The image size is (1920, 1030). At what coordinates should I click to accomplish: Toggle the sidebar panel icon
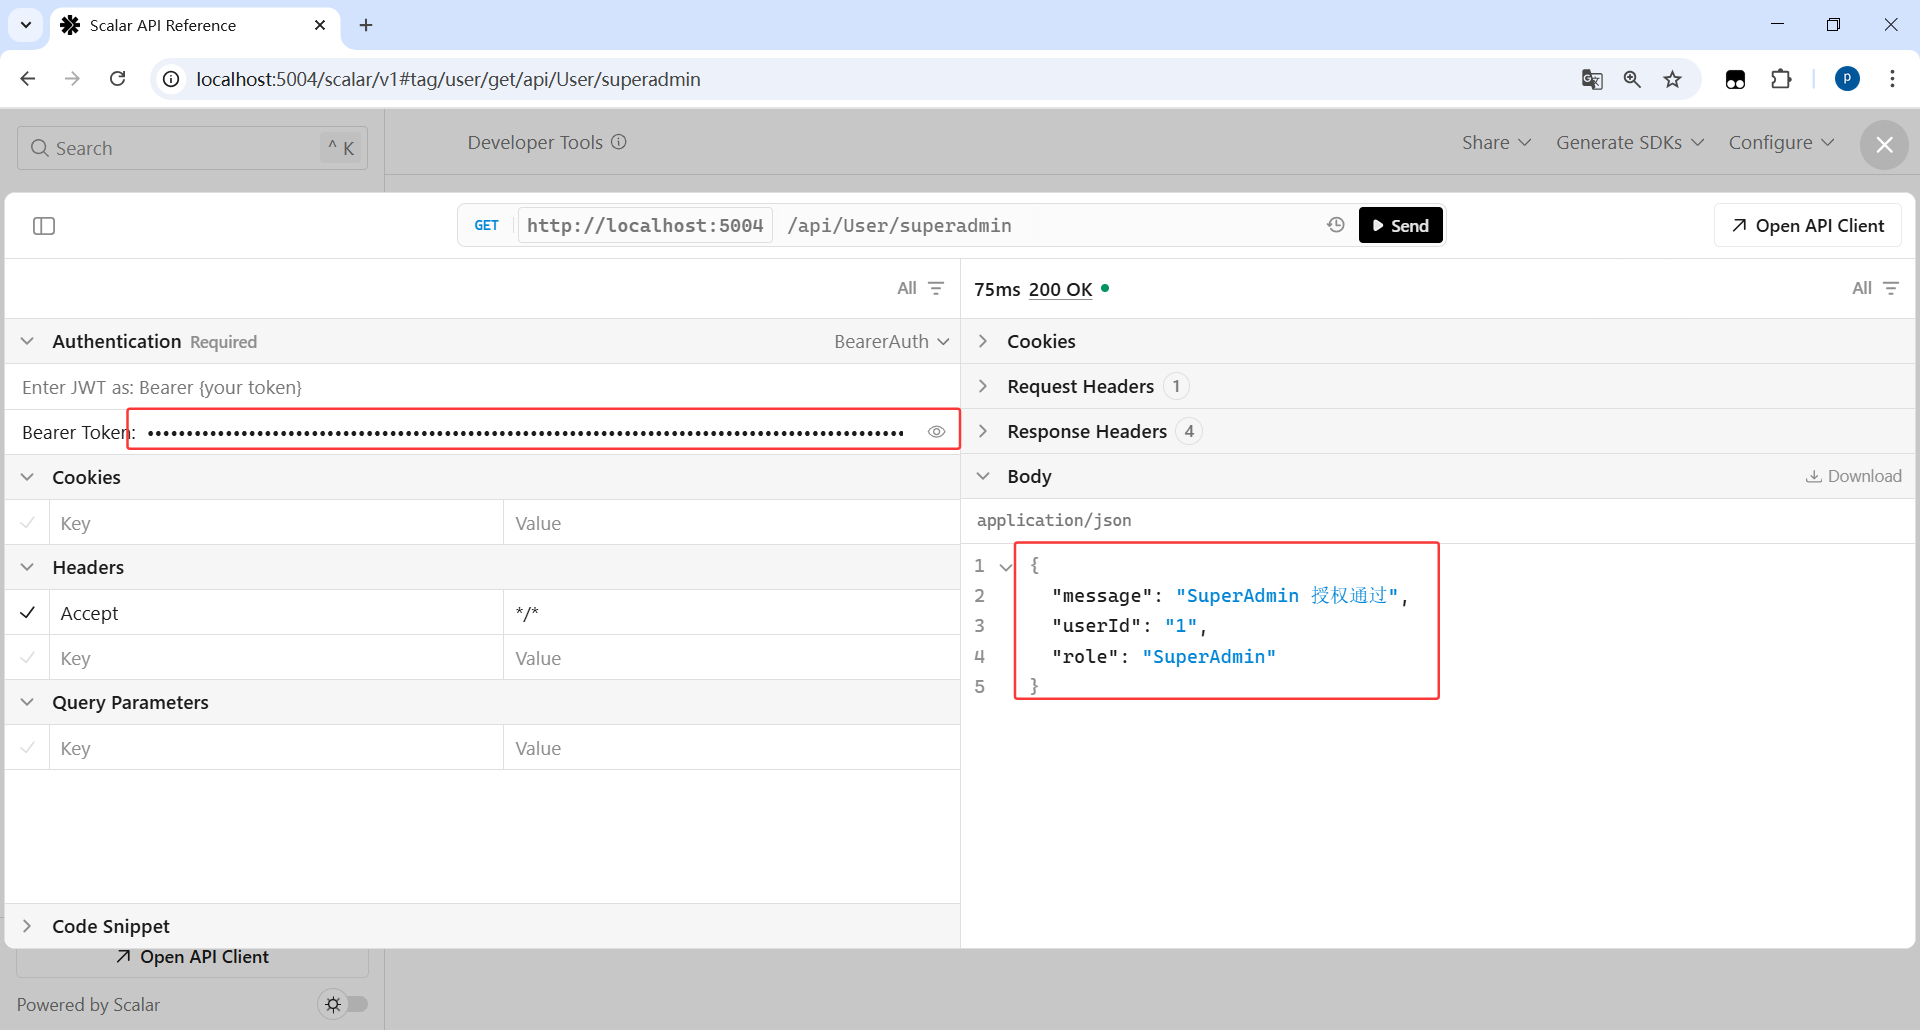point(44,226)
